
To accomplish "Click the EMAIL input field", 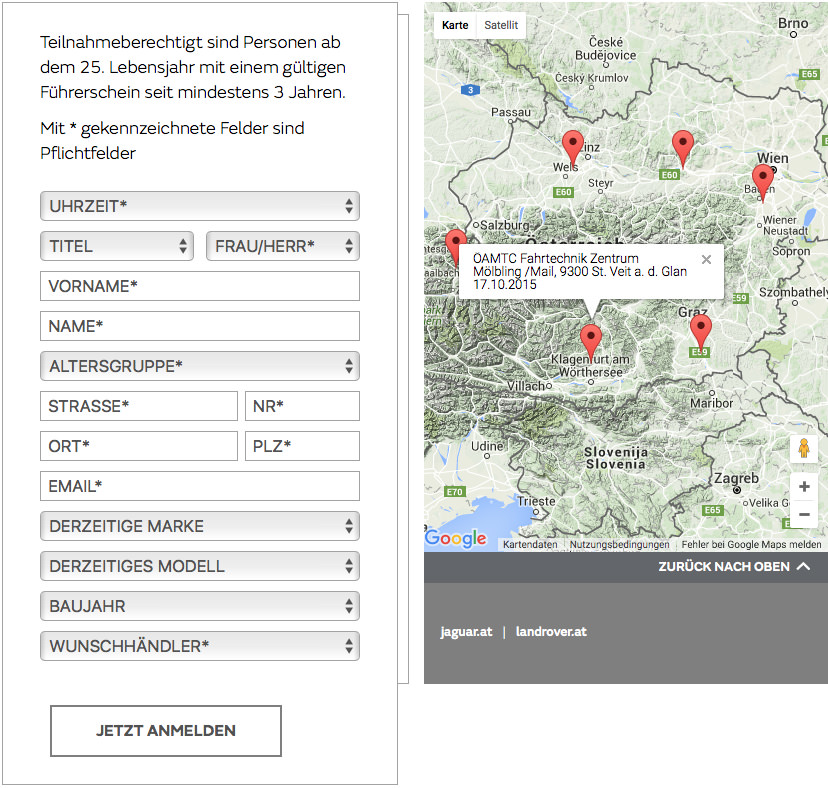I will pyautogui.click(x=200, y=486).
